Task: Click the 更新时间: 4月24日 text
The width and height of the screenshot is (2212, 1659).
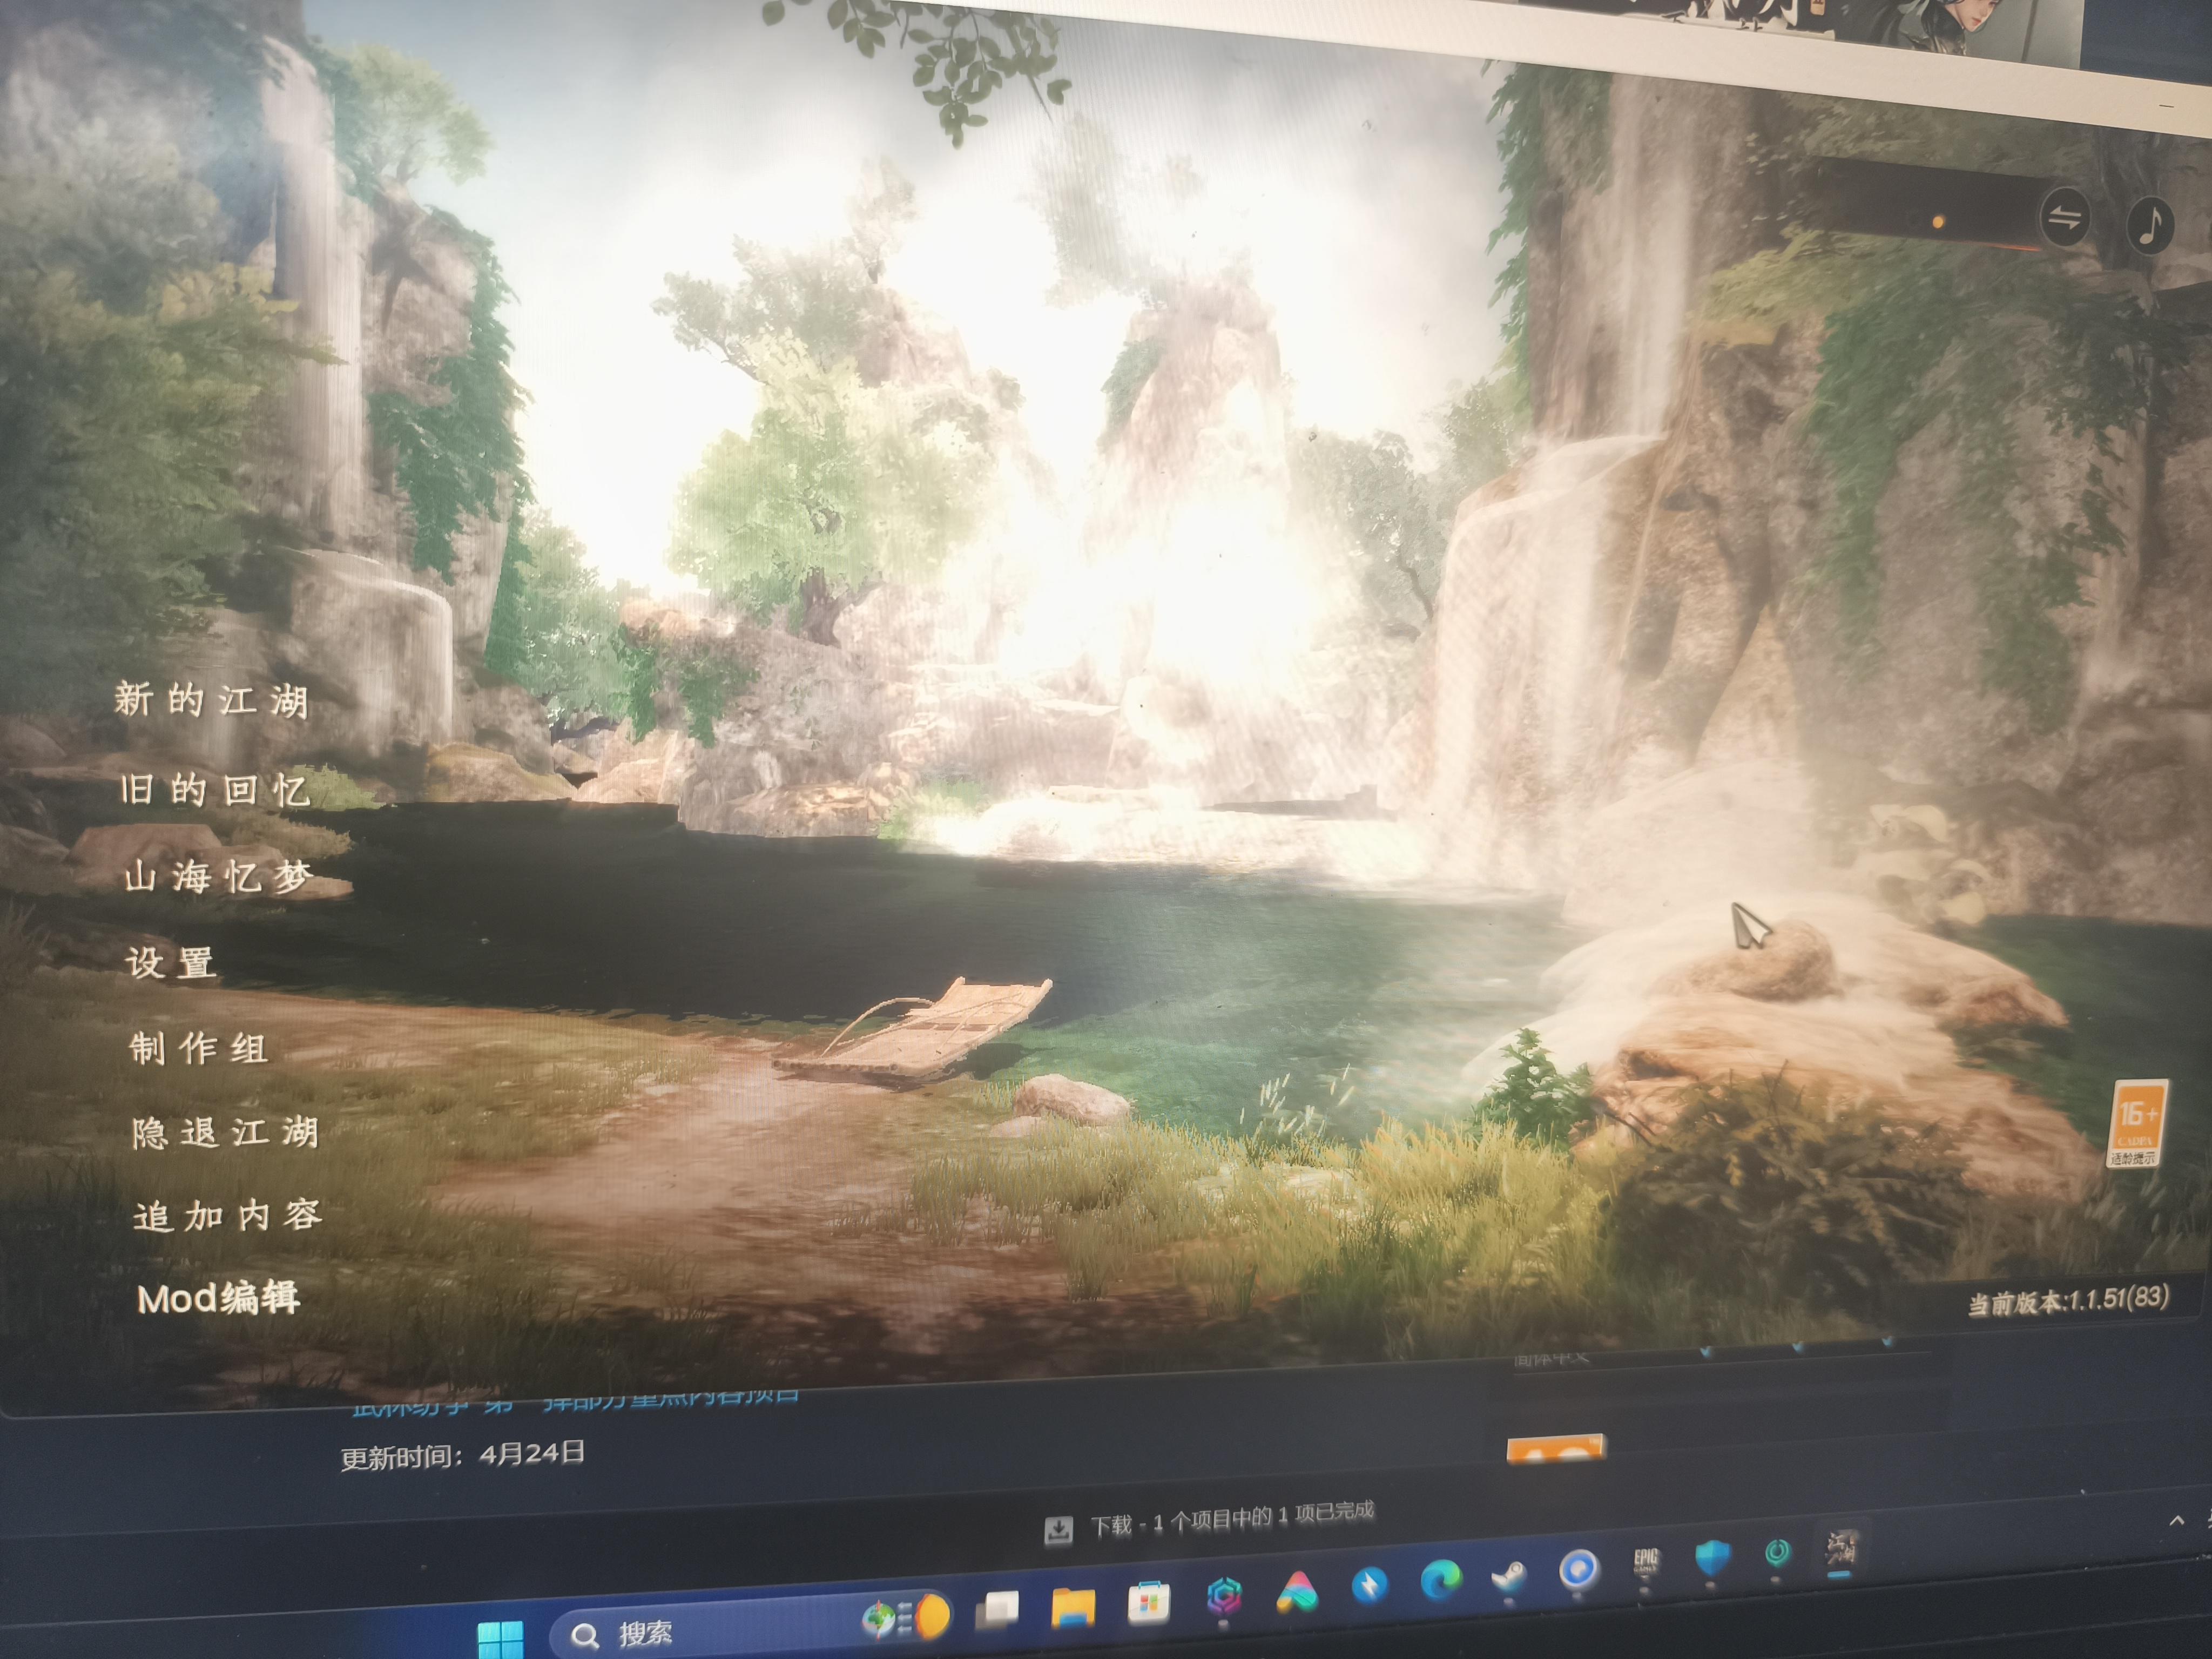Action: 462,1455
